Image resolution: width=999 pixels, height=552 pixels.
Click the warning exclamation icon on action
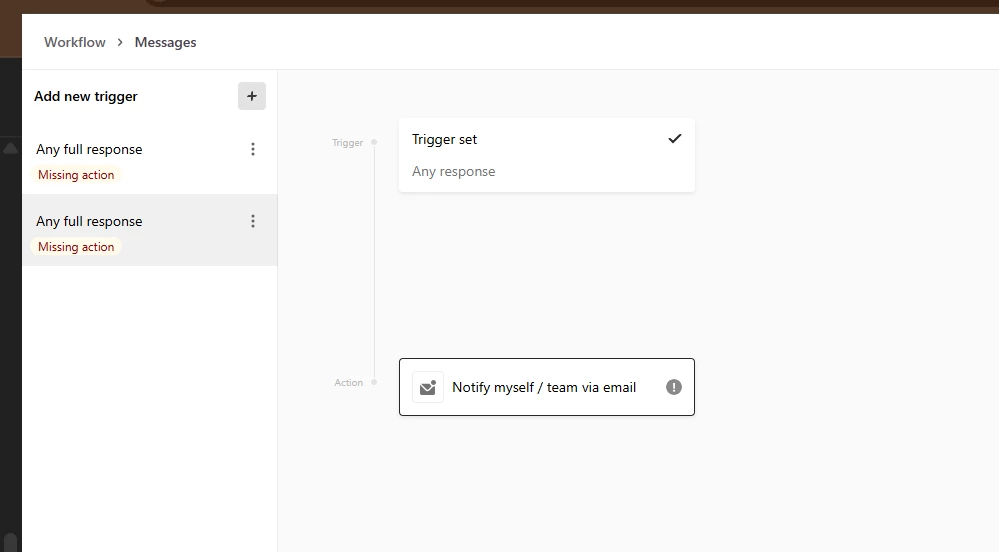click(674, 387)
